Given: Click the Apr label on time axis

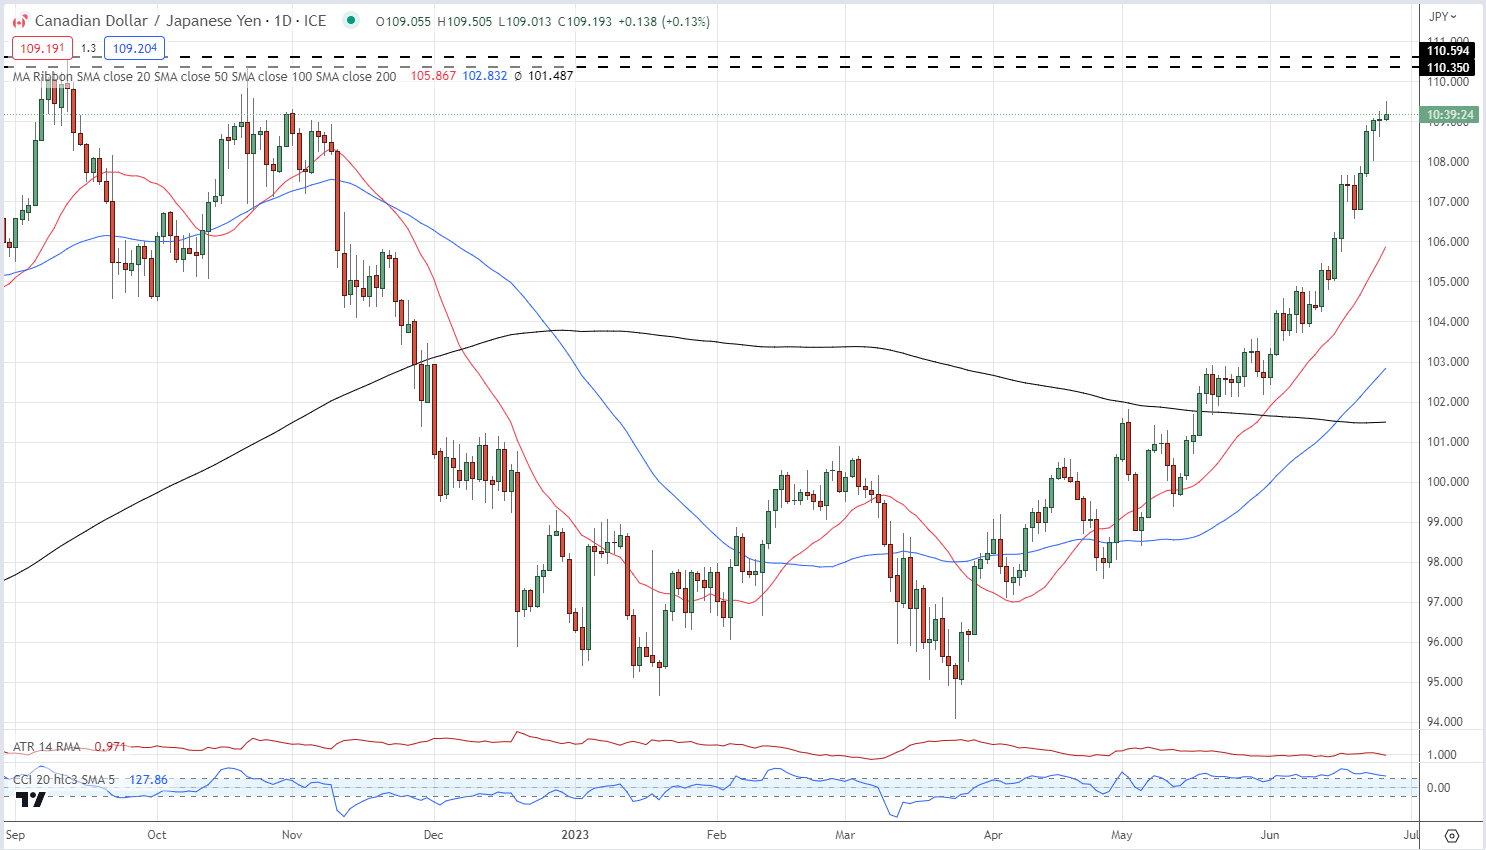Looking at the screenshot, I should click(x=993, y=834).
